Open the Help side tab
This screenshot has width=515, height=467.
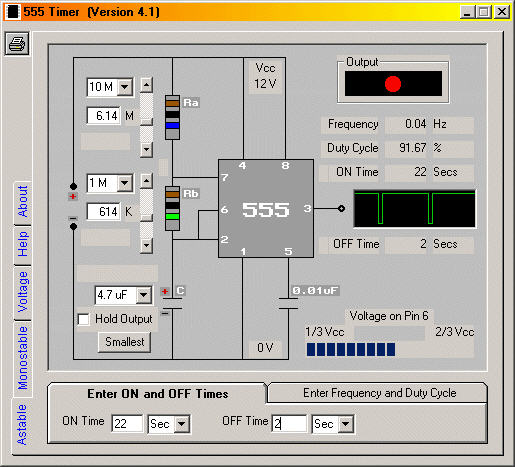click(23, 244)
